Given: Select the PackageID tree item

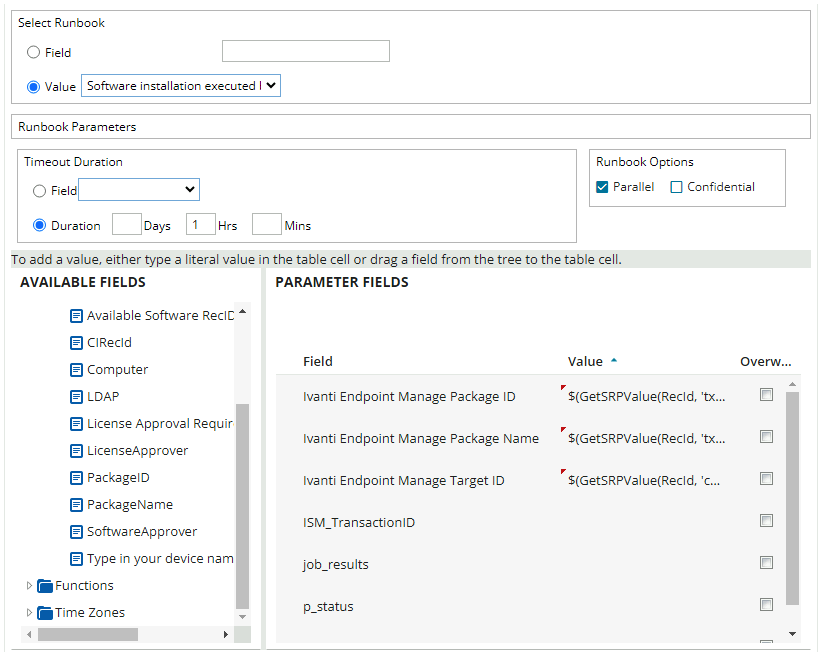Looking at the screenshot, I should coord(118,478).
